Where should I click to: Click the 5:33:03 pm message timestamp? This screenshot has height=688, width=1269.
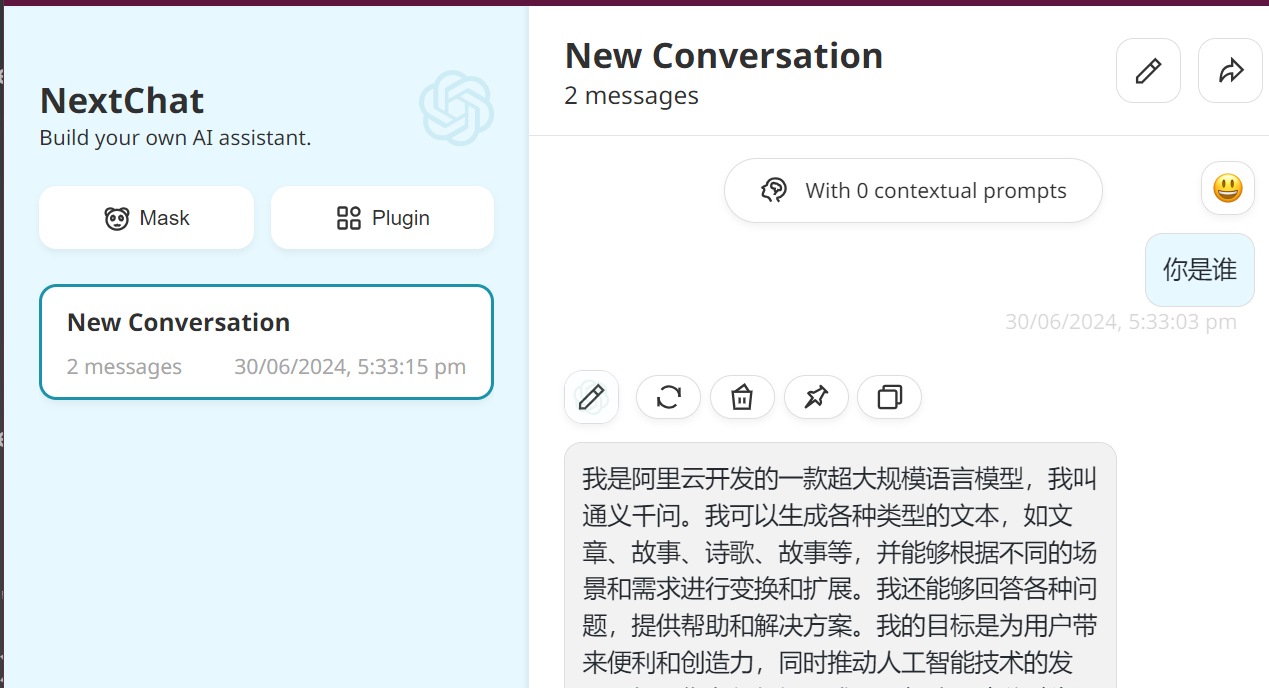[1121, 322]
